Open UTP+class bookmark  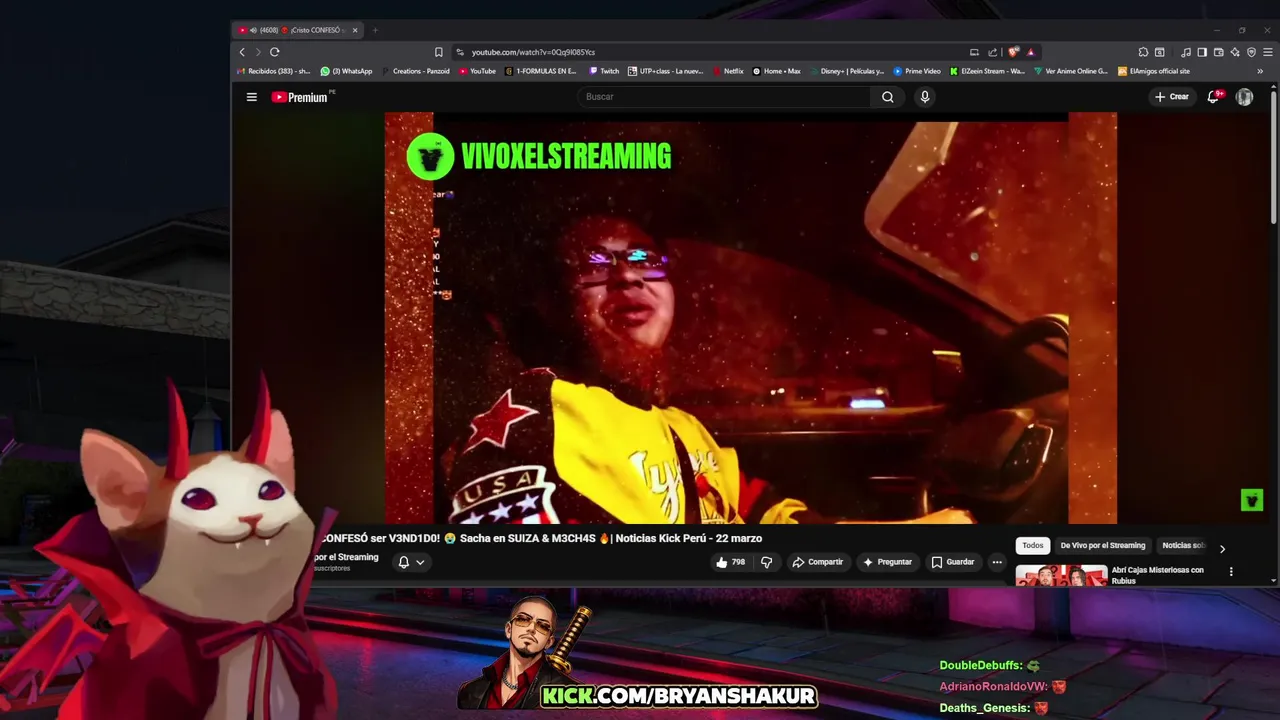point(666,71)
